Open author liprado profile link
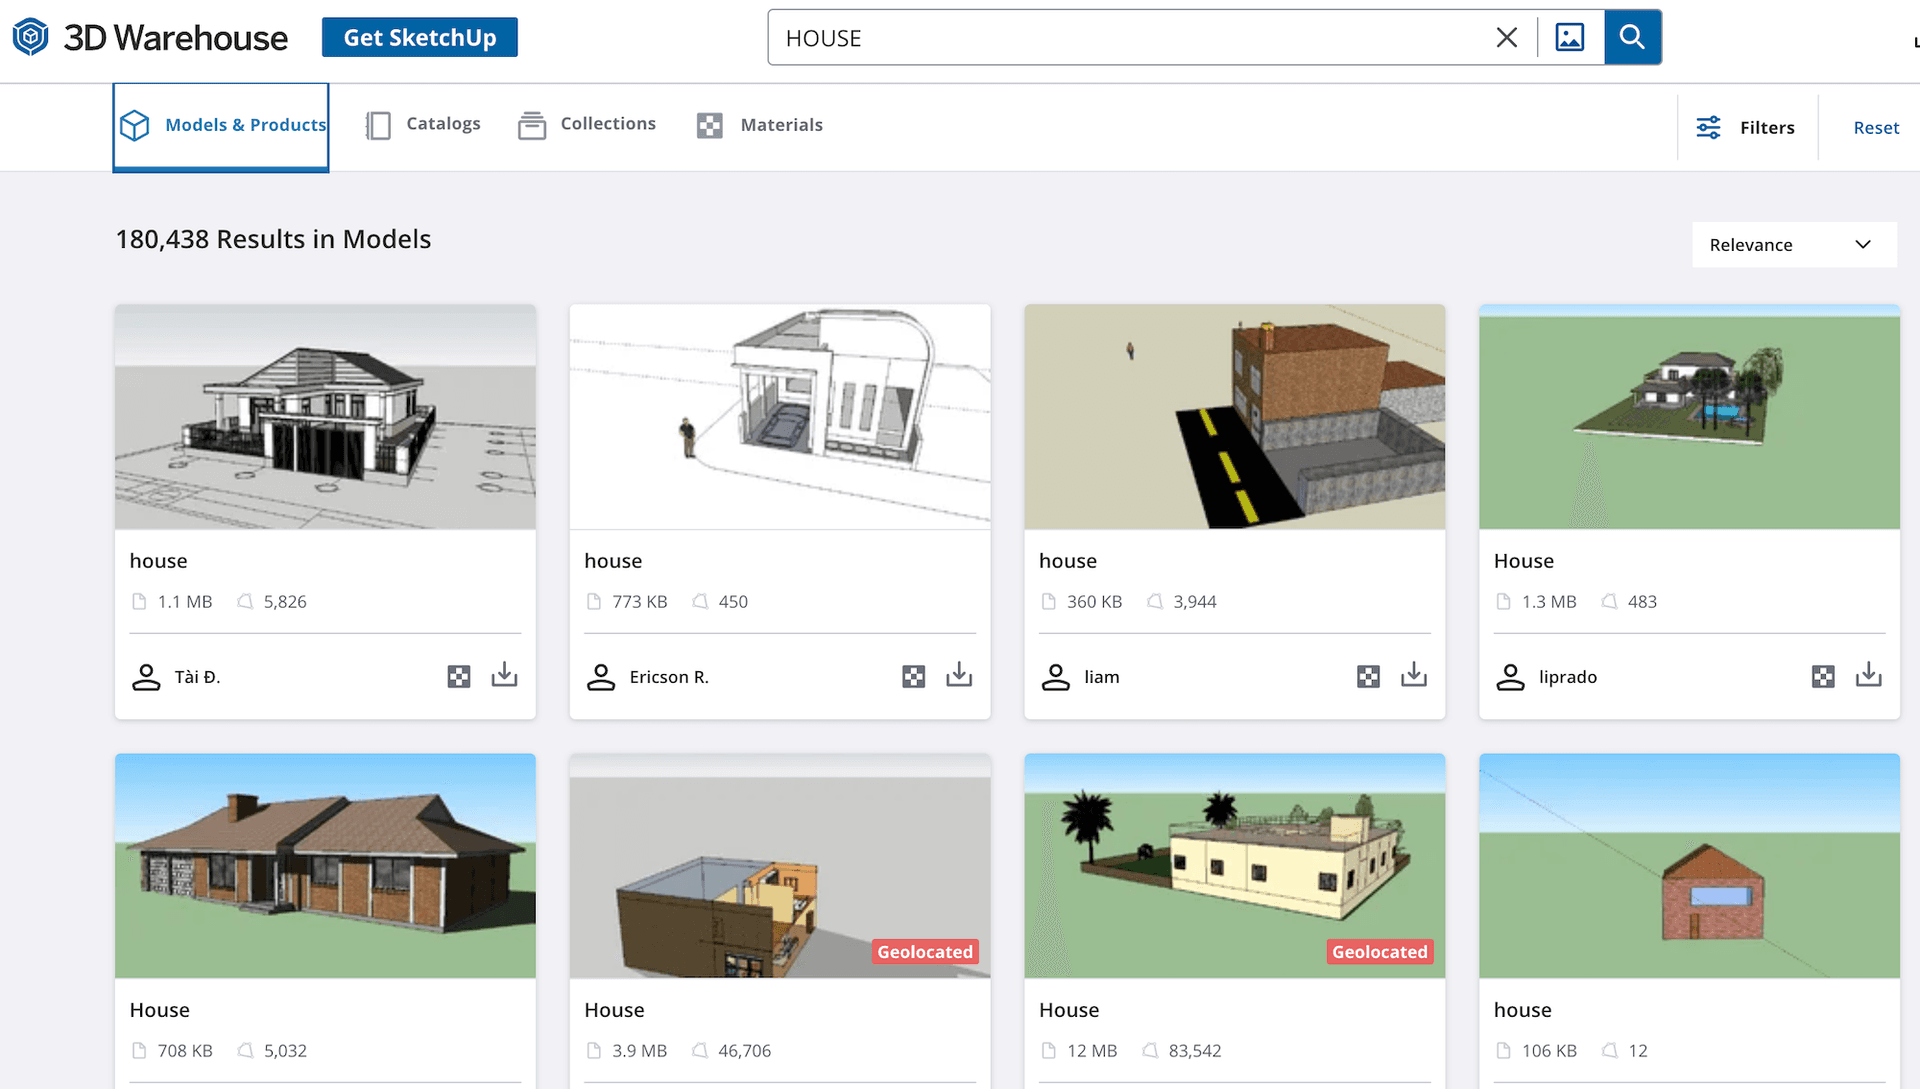The height and width of the screenshot is (1089, 1920). tap(1568, 677)
